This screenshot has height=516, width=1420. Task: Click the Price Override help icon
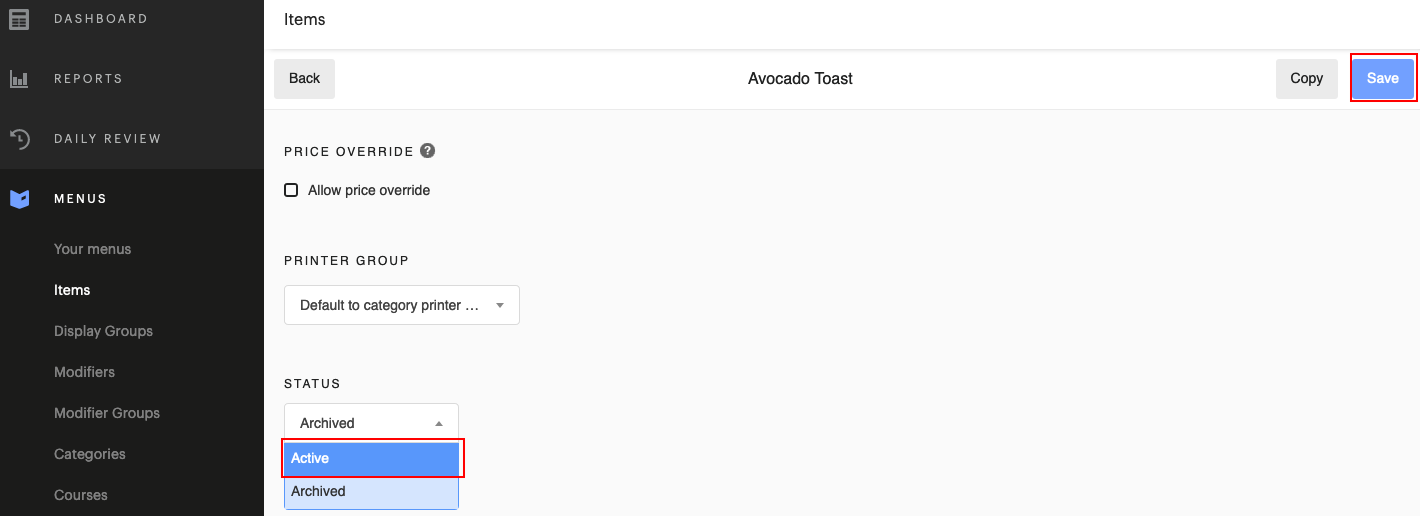tap(427, 151)
